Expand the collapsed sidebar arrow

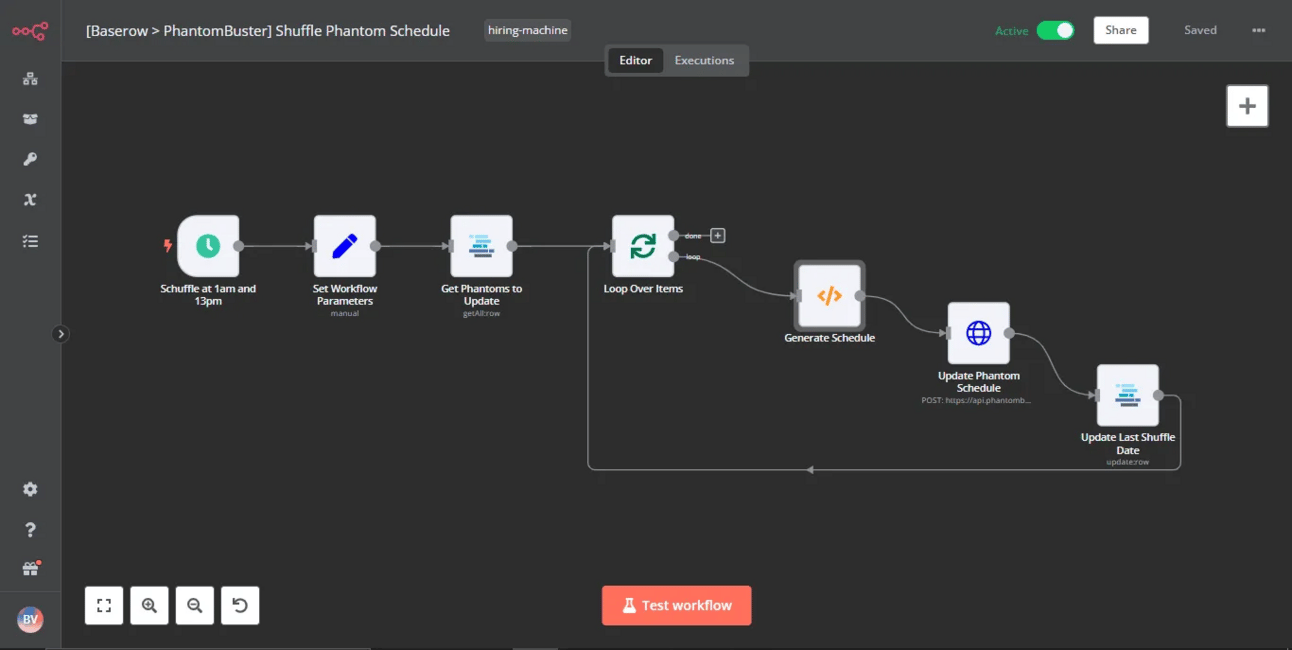(x=61, y=334)
